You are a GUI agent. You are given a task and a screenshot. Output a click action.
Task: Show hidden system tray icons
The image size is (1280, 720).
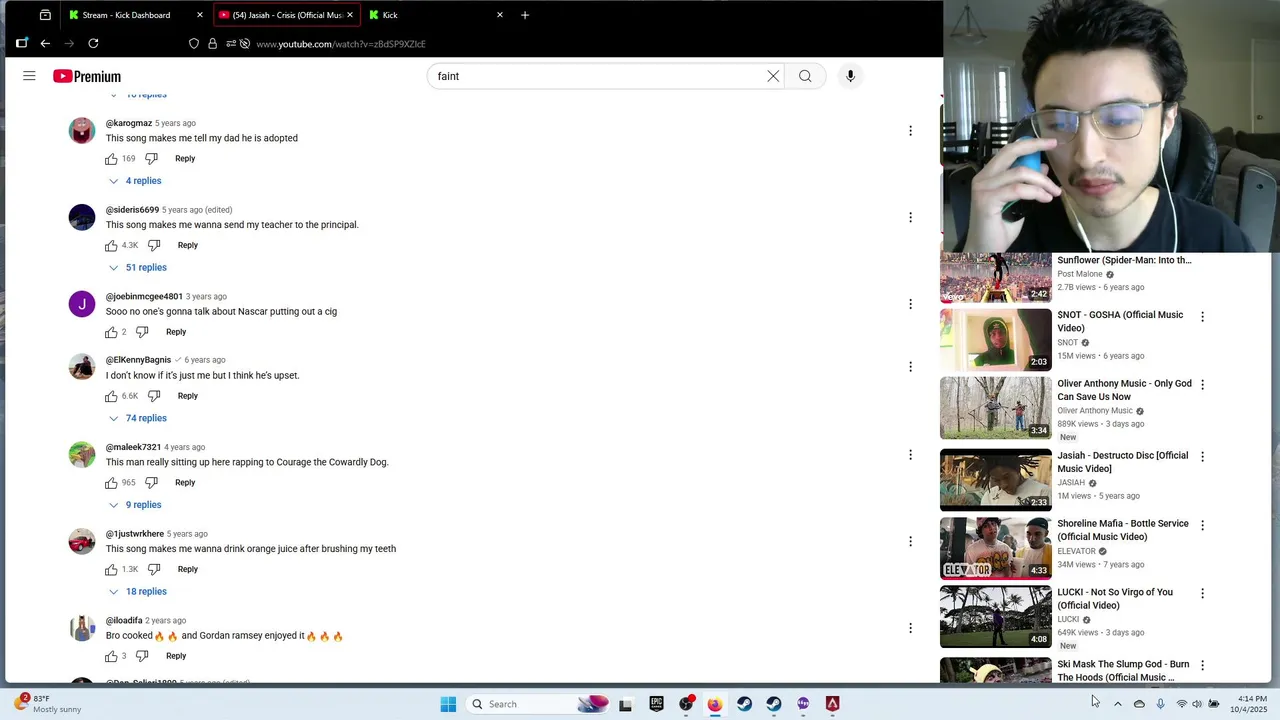(1117, 704)
